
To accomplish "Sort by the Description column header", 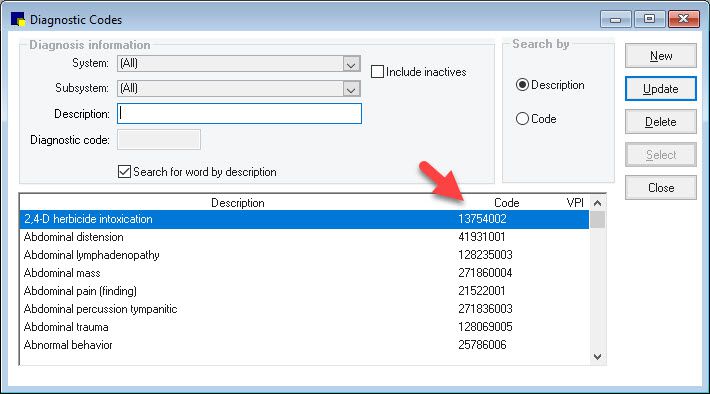I will point(238,202).
